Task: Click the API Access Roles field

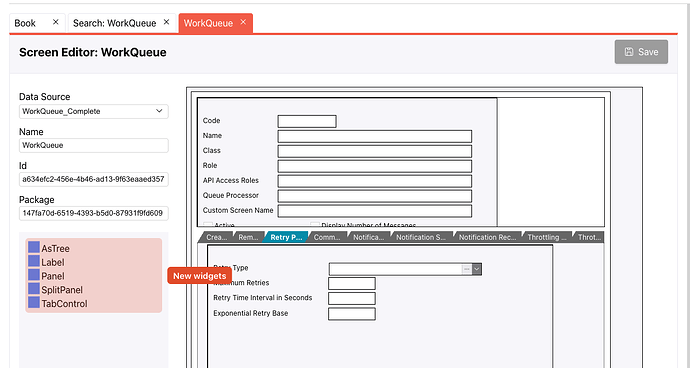Action: click(375, 181)
